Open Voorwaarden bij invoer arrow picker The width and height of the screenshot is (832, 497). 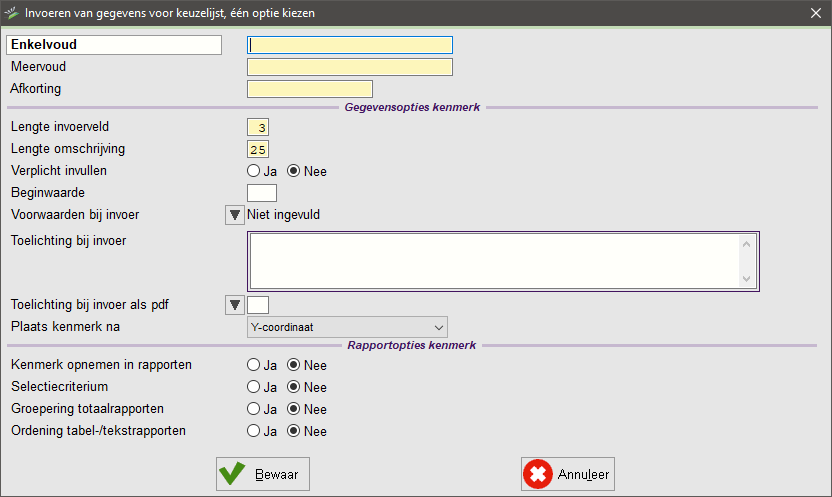click(234, 215)
